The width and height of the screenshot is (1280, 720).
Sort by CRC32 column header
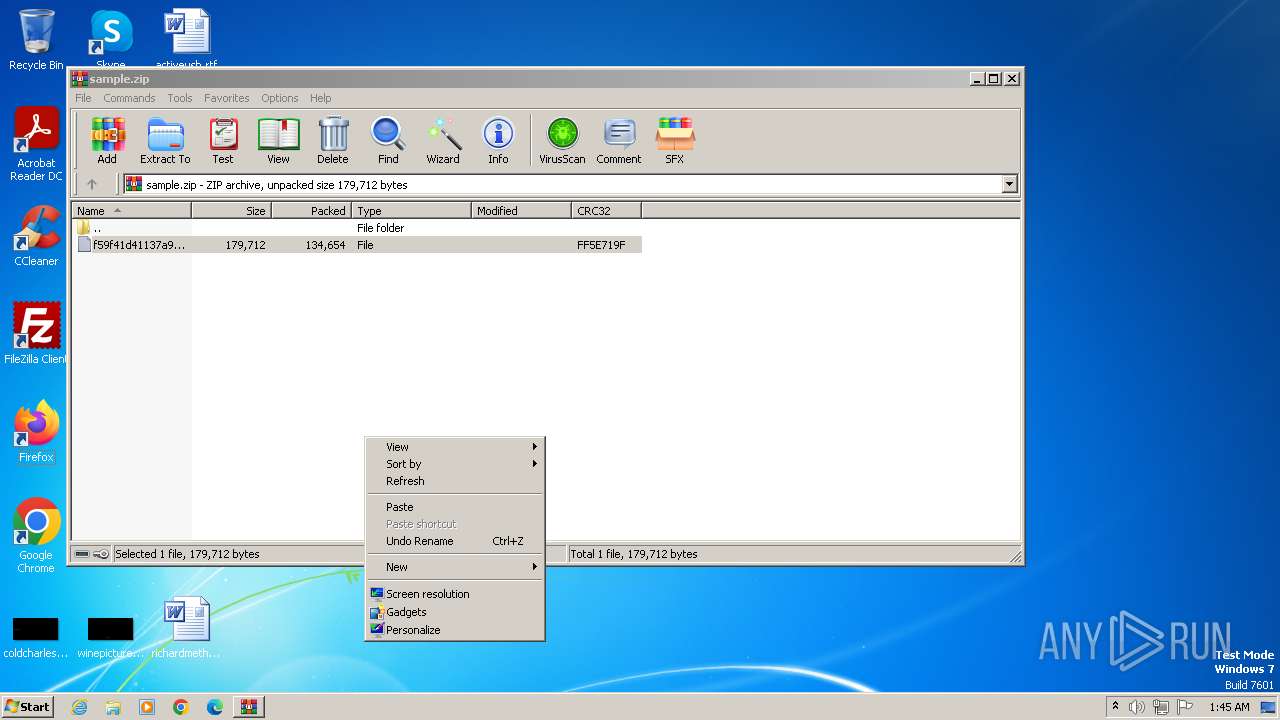(x=606, y=211)
